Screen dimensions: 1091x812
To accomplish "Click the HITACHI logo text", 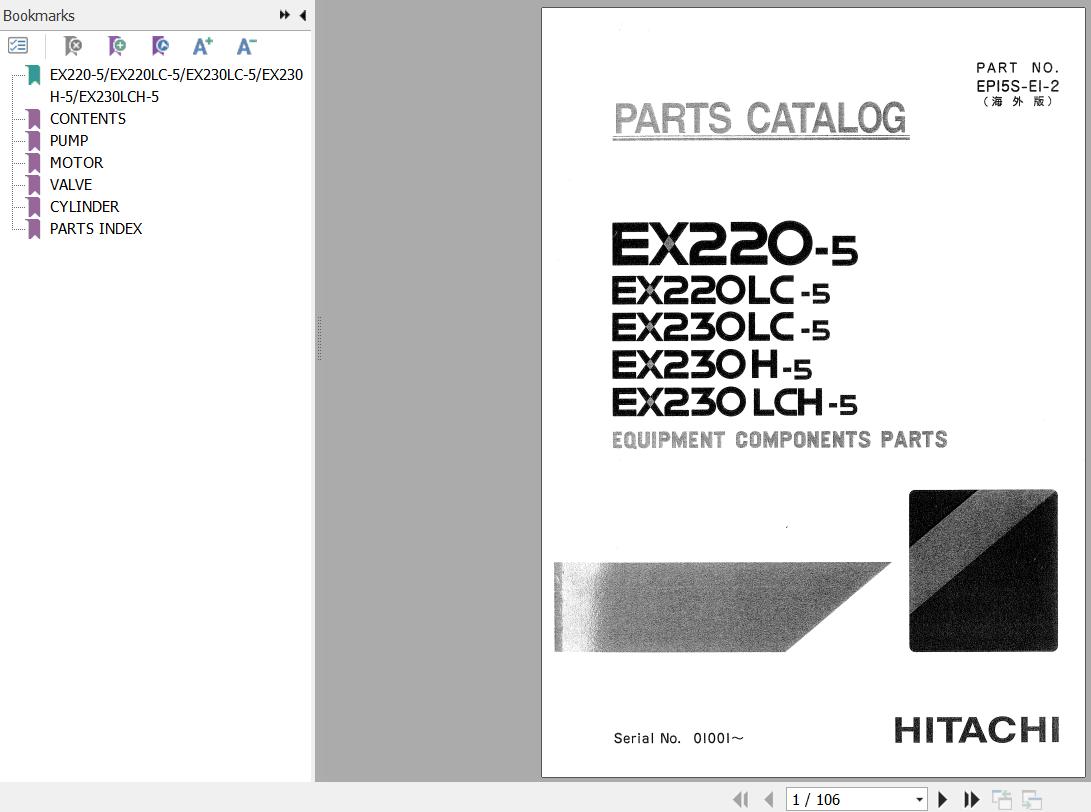I will [x=977, y=731].
